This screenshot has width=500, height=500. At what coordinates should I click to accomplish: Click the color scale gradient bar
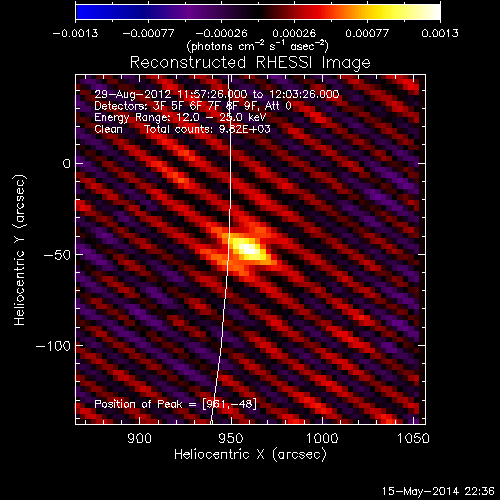pos(258,12)
